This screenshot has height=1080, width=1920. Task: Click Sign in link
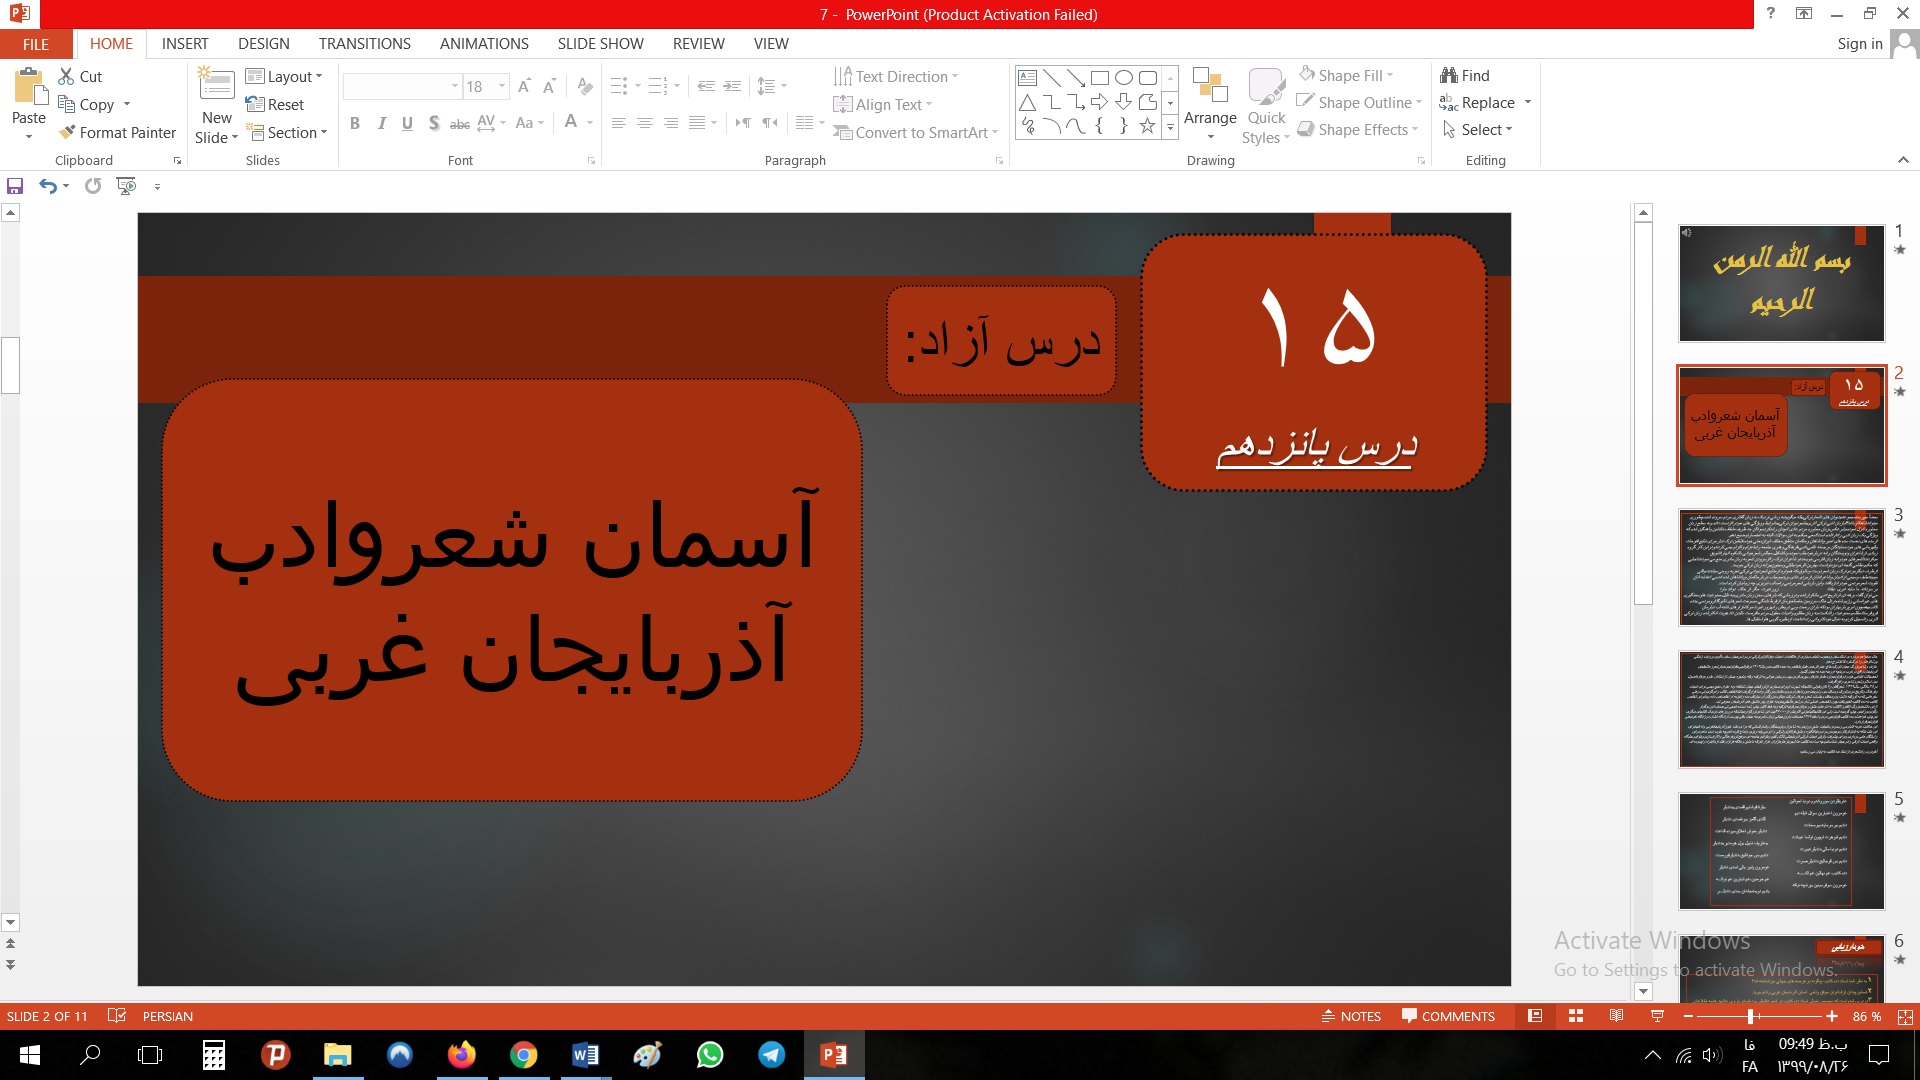coord(1860,44)
